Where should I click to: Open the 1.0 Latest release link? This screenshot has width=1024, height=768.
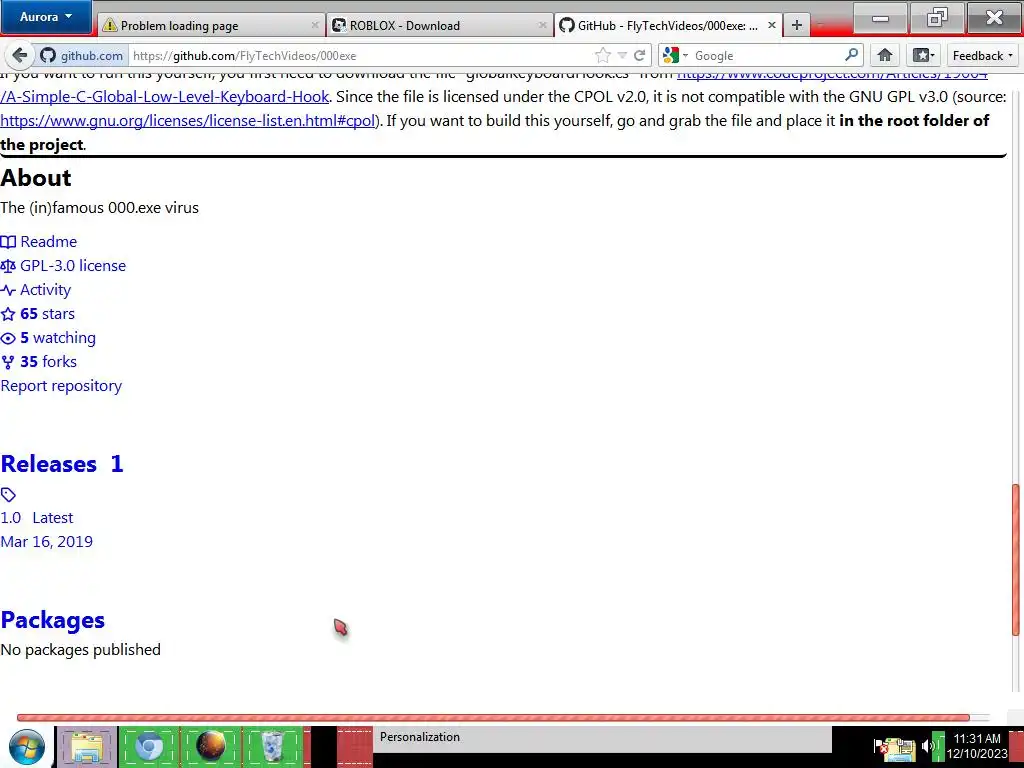(37, 518)
